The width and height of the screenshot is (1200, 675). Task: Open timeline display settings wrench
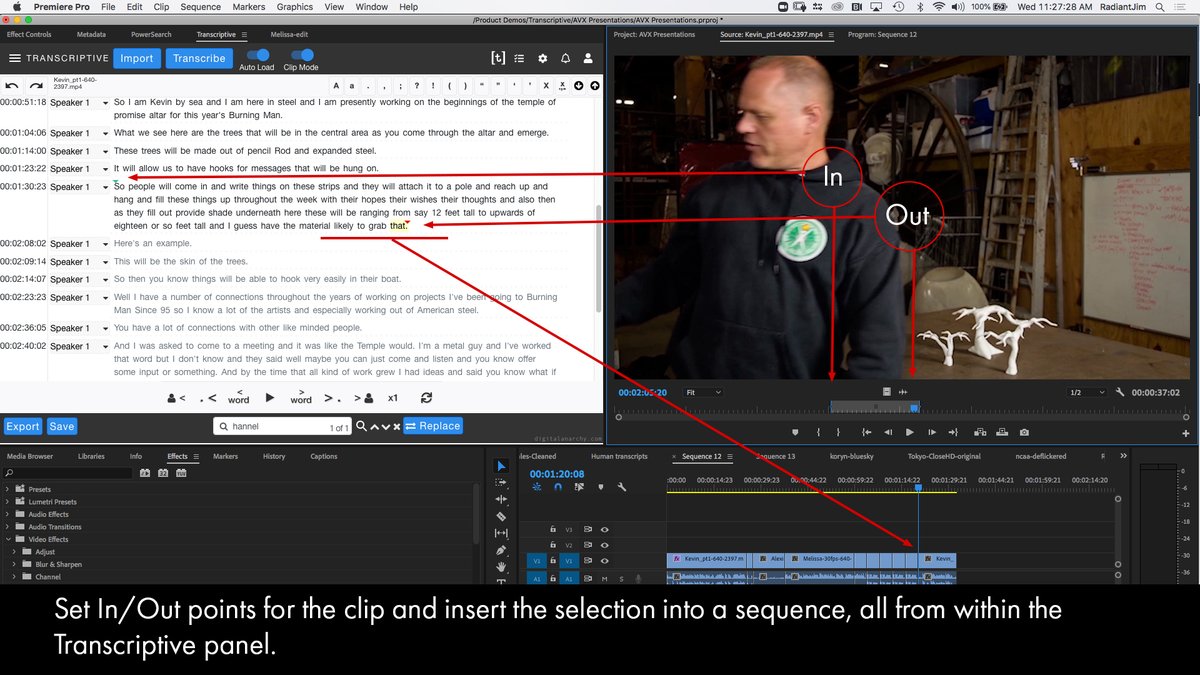coord(622,487)
